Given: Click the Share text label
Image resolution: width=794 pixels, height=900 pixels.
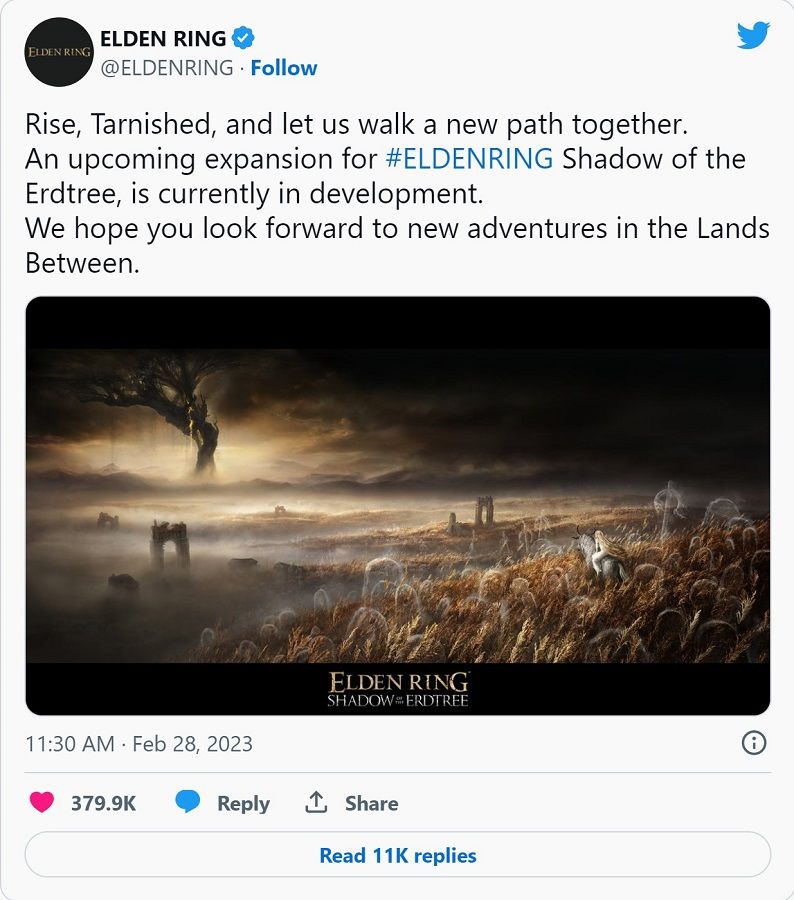Looking at the screenshot, I should pos(371,803).
